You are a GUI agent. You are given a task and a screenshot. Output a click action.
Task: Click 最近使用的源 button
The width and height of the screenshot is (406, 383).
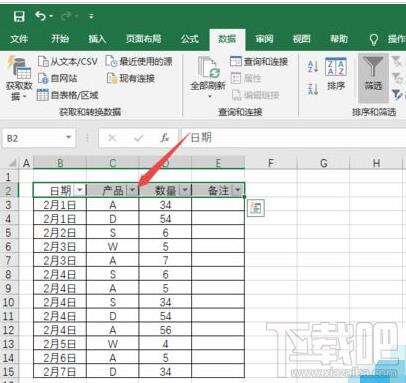pos(139,61)
